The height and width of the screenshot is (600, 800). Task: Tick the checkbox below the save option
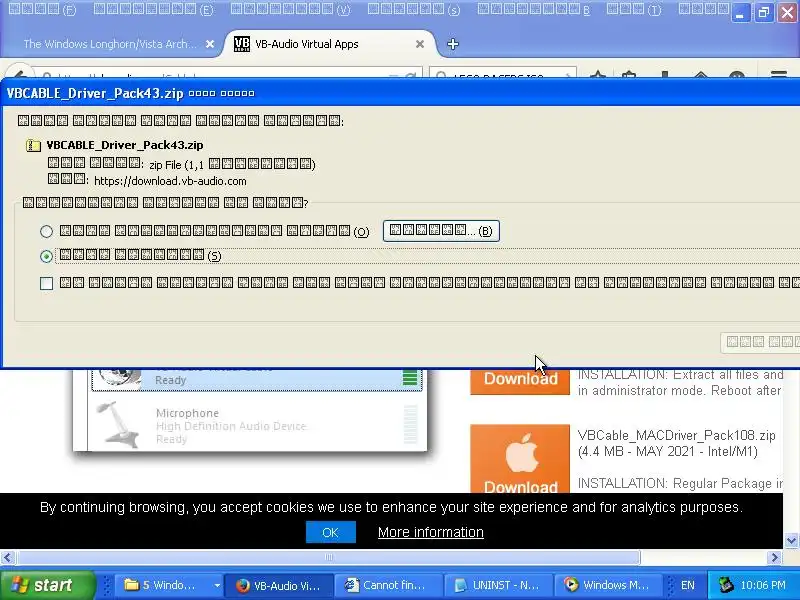click(x=46, y=283)
